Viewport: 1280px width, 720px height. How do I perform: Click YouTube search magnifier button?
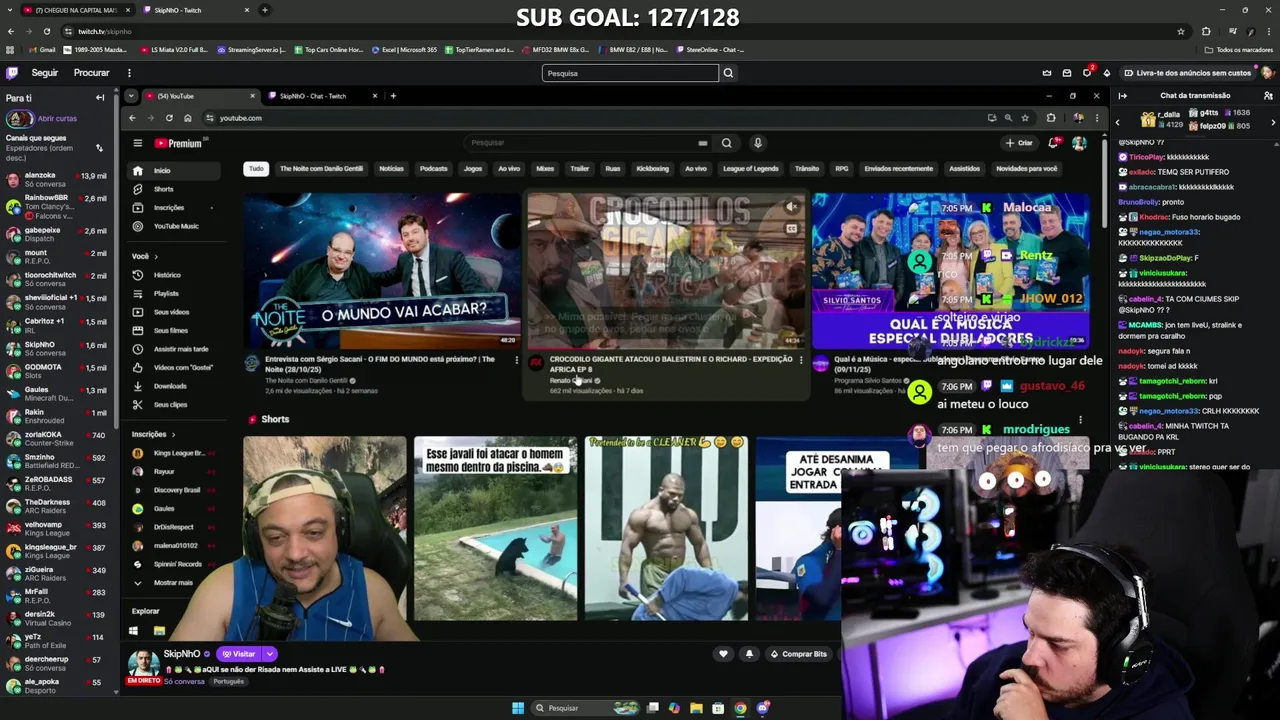click(727, 143)
